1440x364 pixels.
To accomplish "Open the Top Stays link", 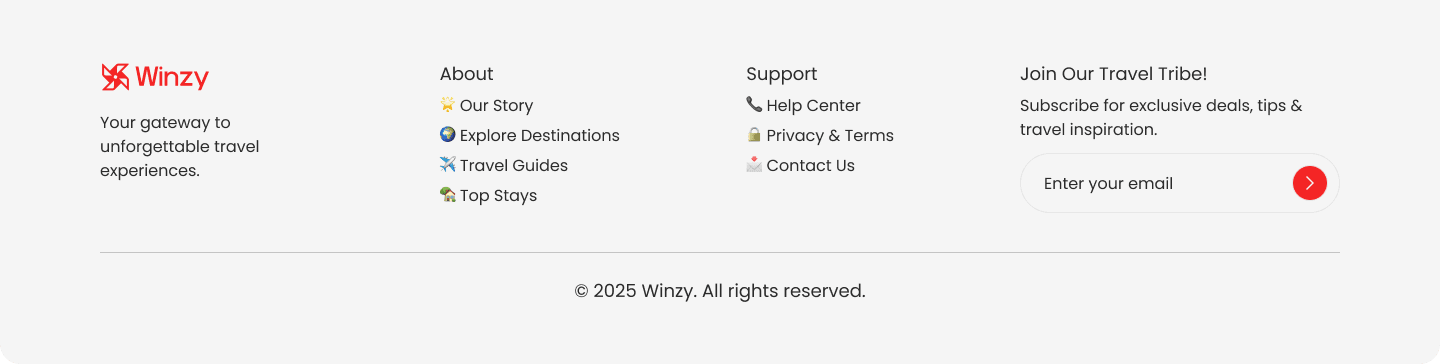I will tap(498, 195).
